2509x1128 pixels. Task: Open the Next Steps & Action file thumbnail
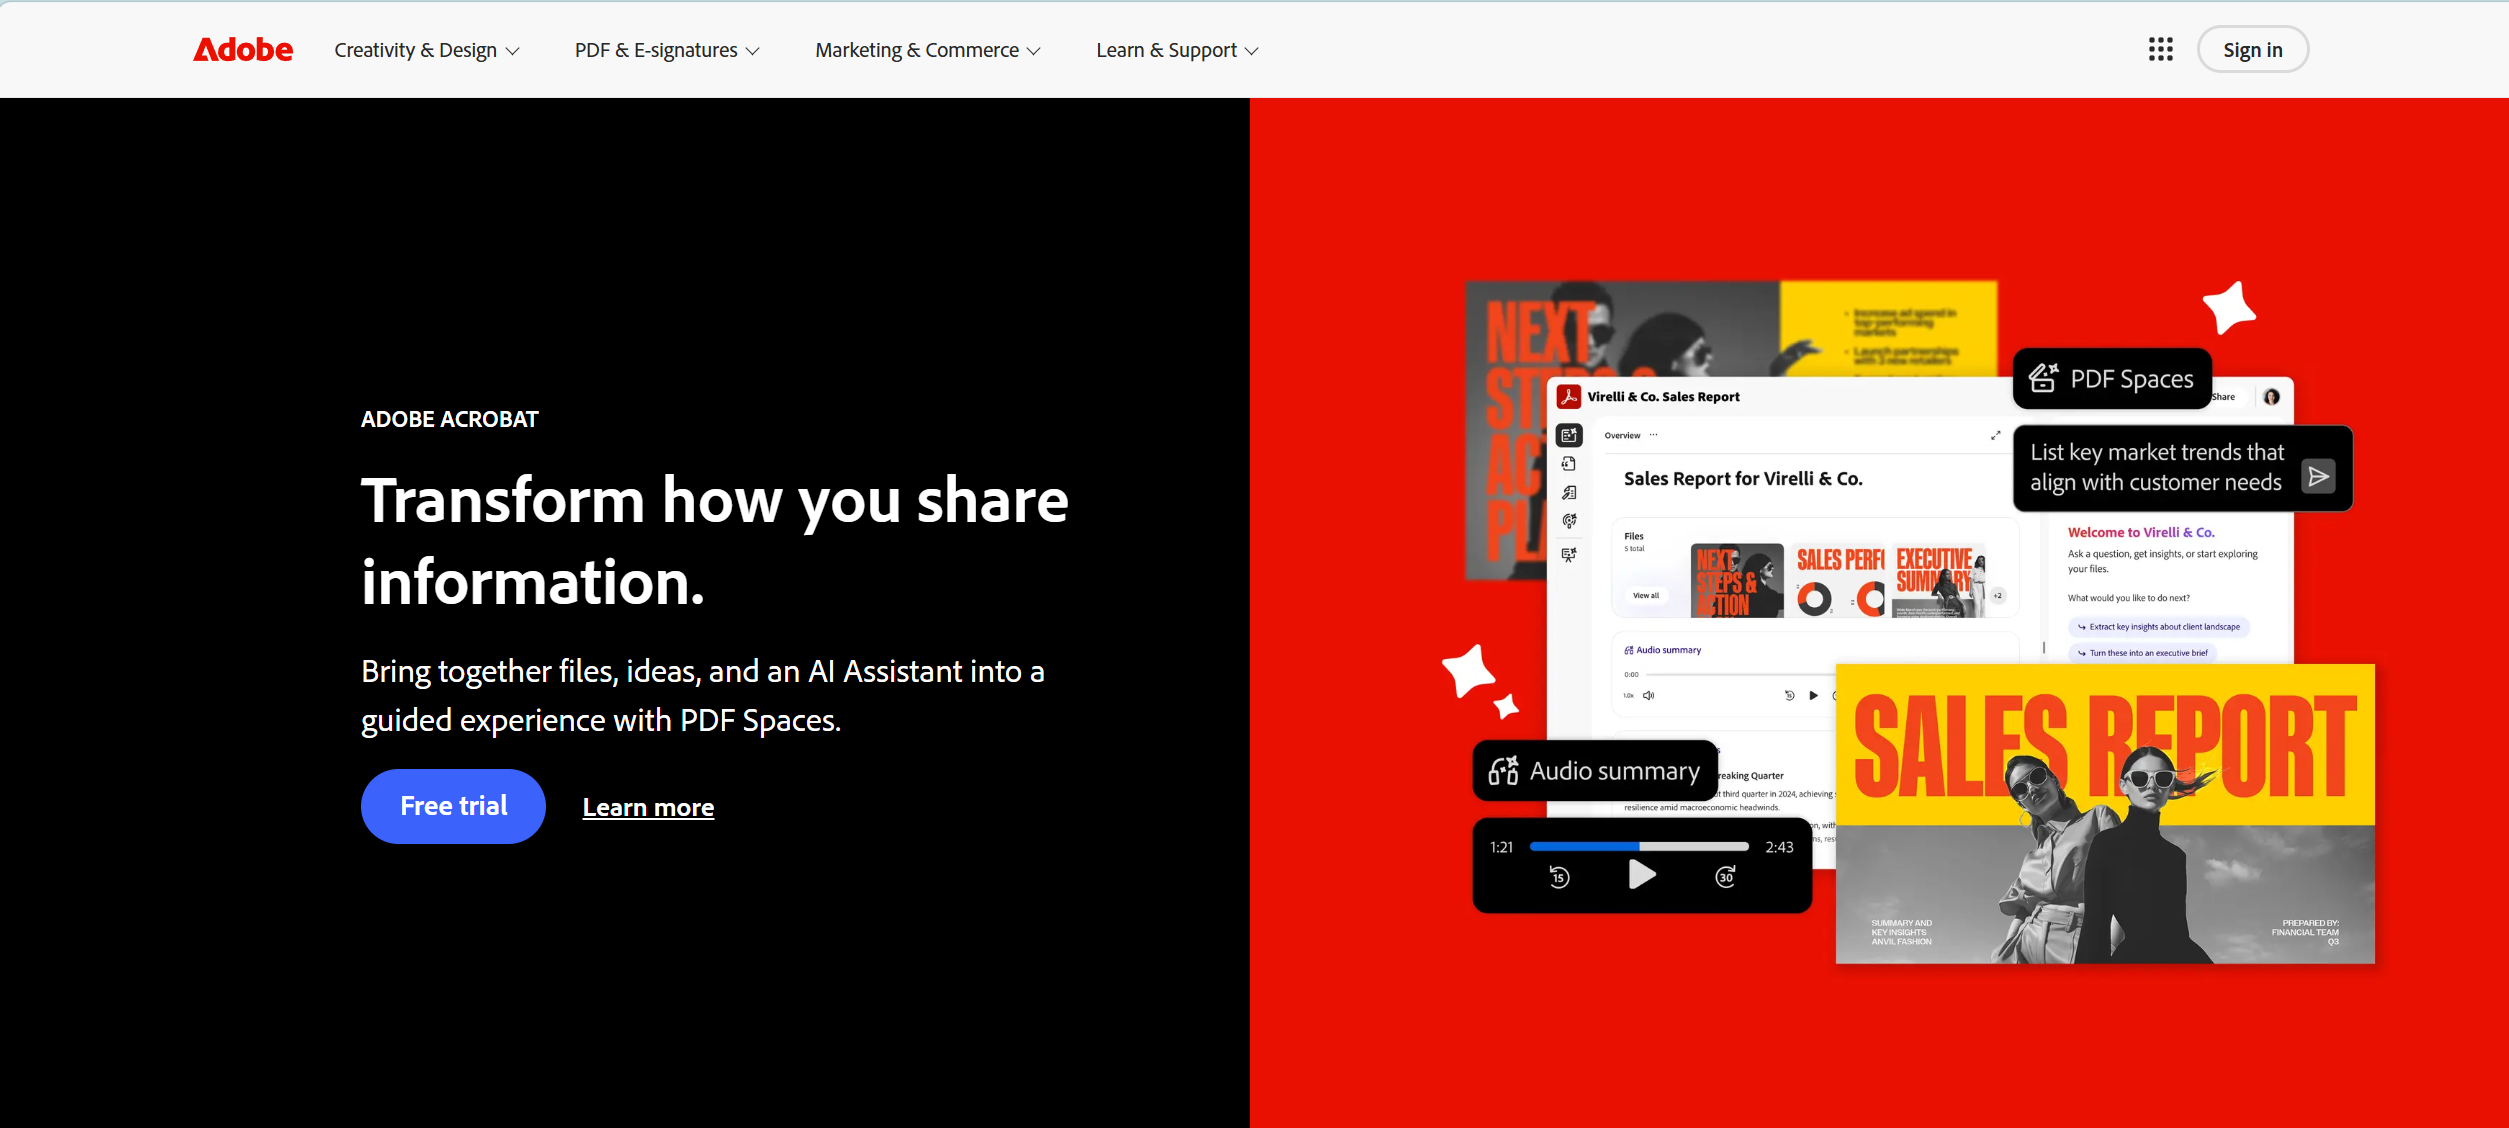tap(1737, 580)
